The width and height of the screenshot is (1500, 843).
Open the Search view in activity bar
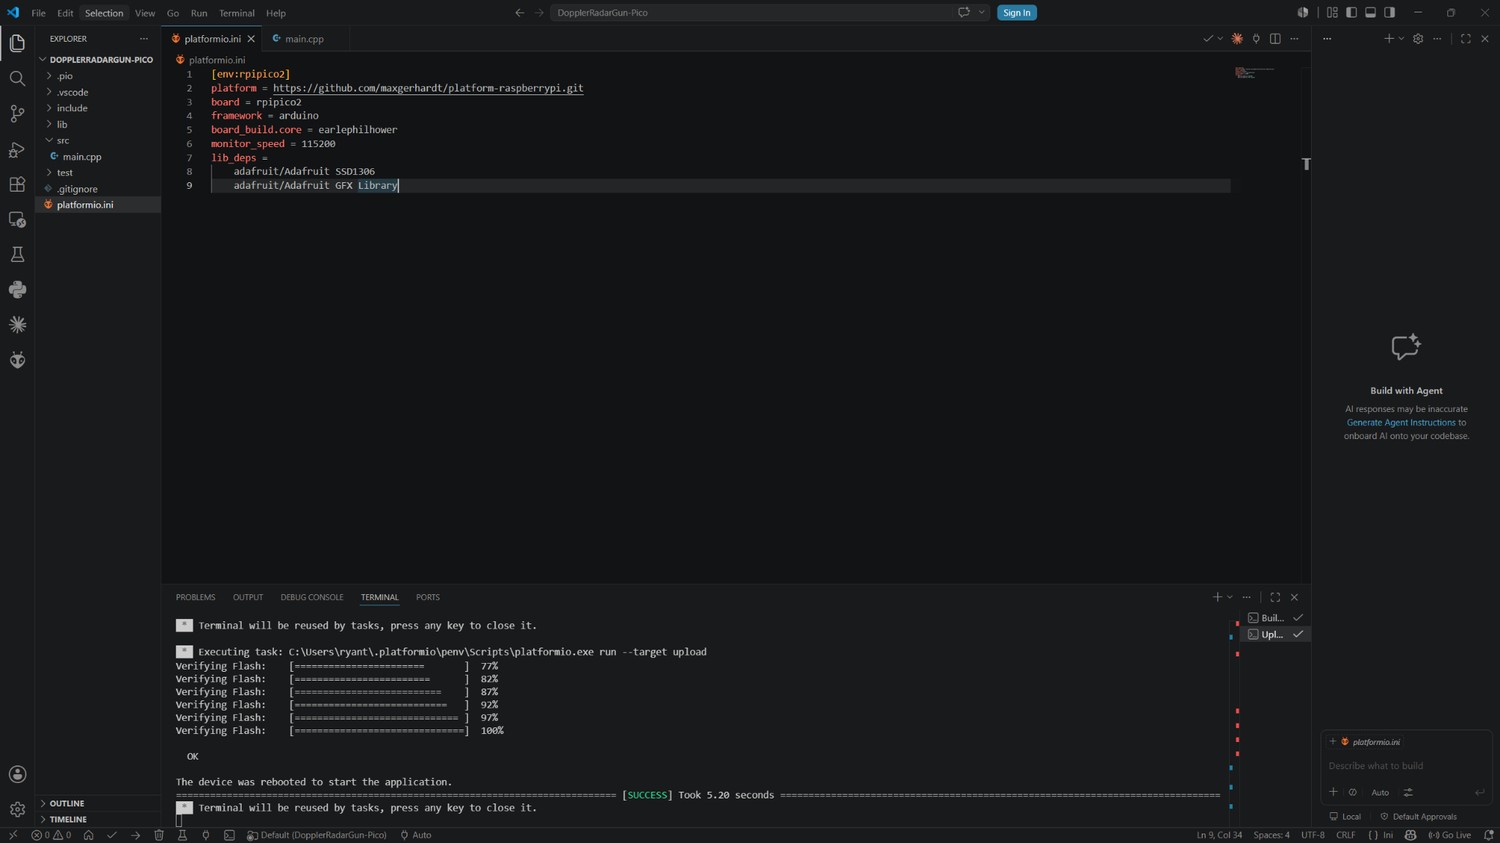pyautogui.click(x=17, y=78)
